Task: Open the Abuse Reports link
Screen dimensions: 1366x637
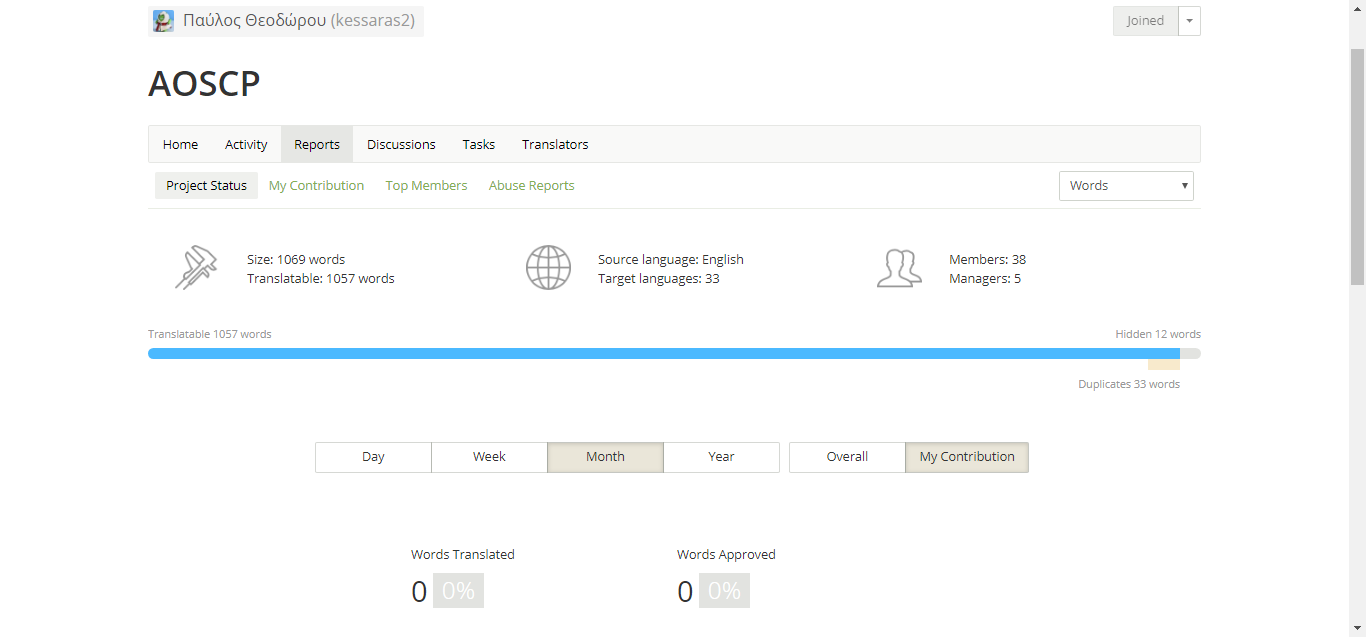Action: (531, 185)
